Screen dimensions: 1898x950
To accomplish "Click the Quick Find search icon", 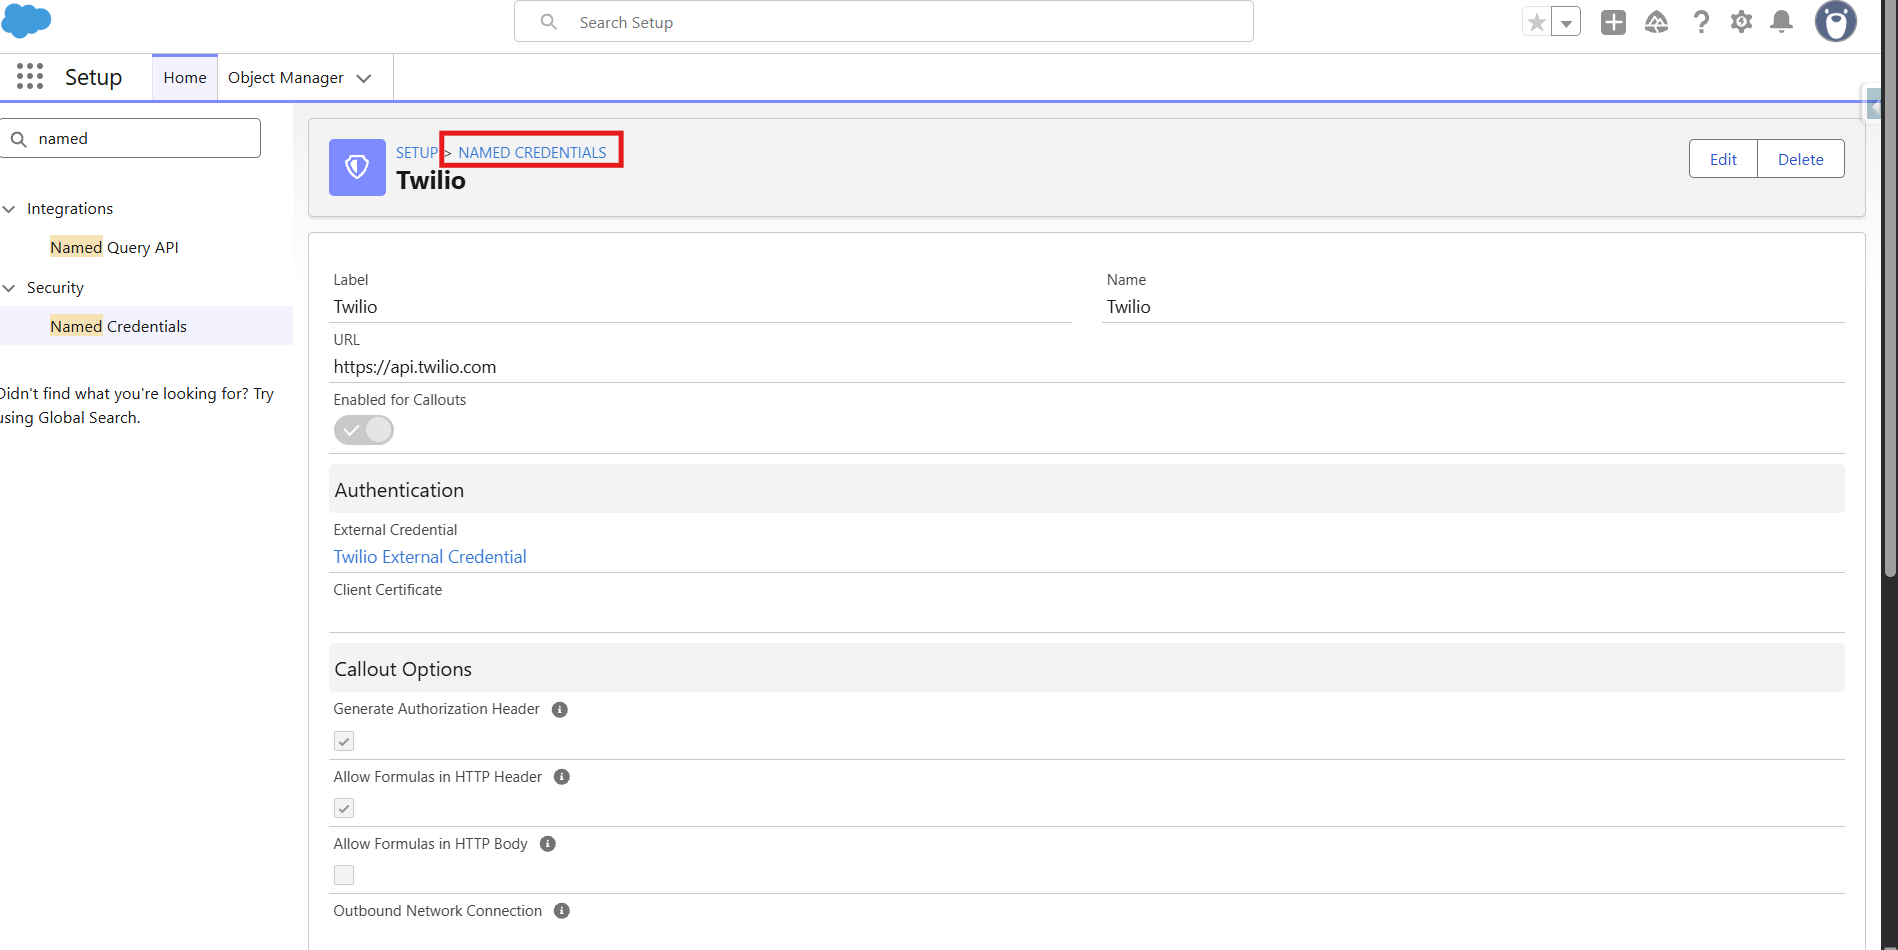I will (x=18, y=139).
